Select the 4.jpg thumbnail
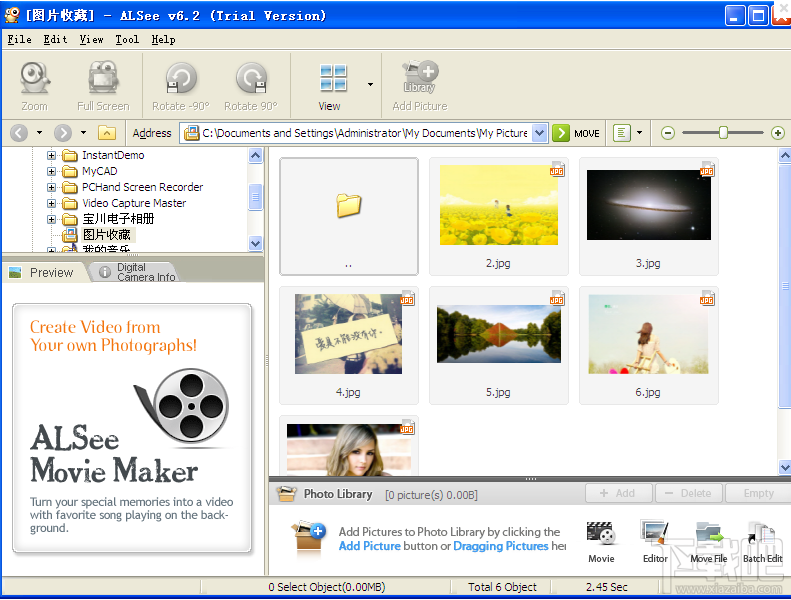 pos(349,346)
